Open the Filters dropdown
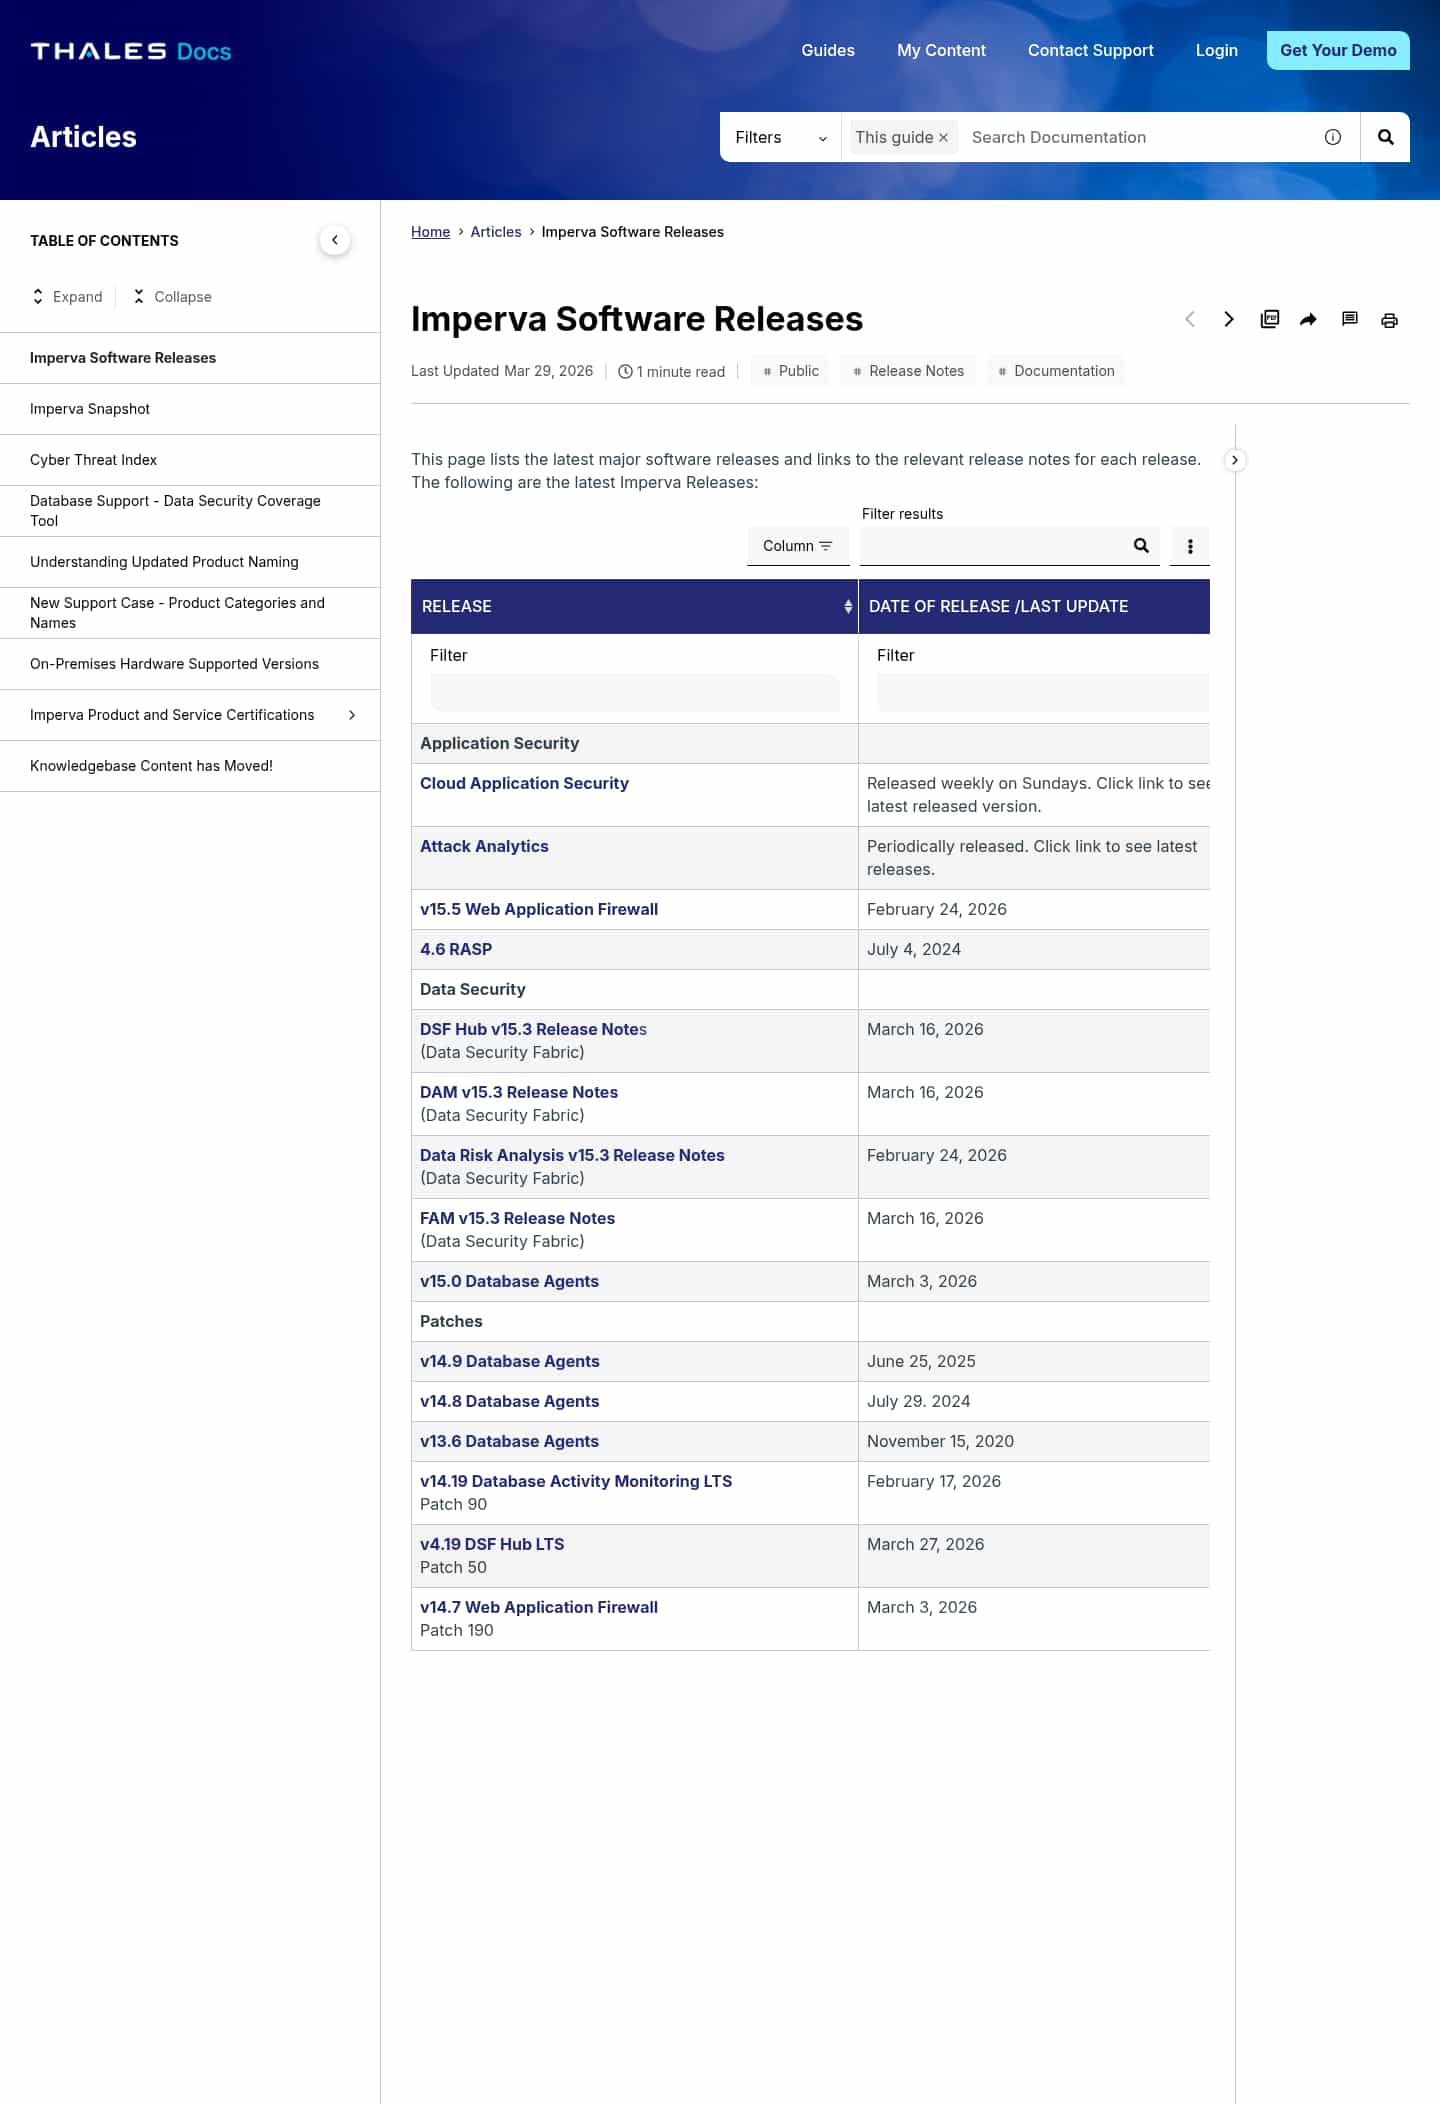The width and height of the screenshot is (1440, 2104). pyautogui.click(x=780, y=138)
